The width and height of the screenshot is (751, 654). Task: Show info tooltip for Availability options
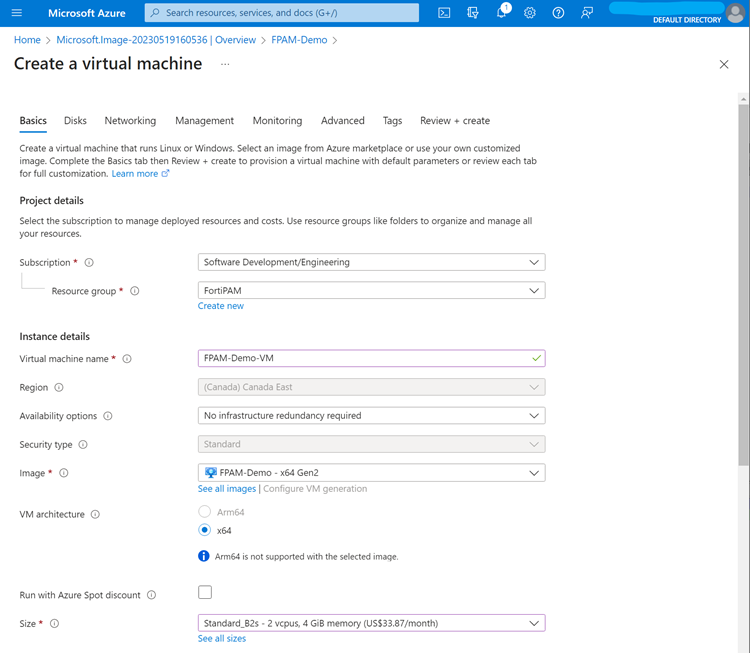pyautogui.click(x=108, y=416)
